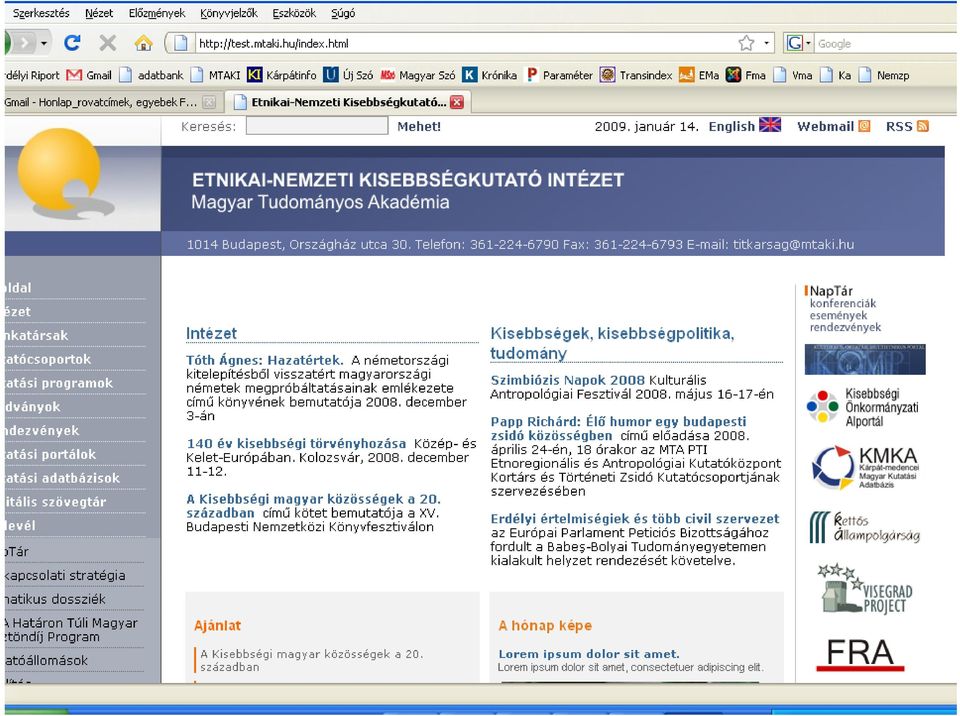Select the Etnikai-Nemzeti Kisebbségkutató tab

click(x=346, y=102)
